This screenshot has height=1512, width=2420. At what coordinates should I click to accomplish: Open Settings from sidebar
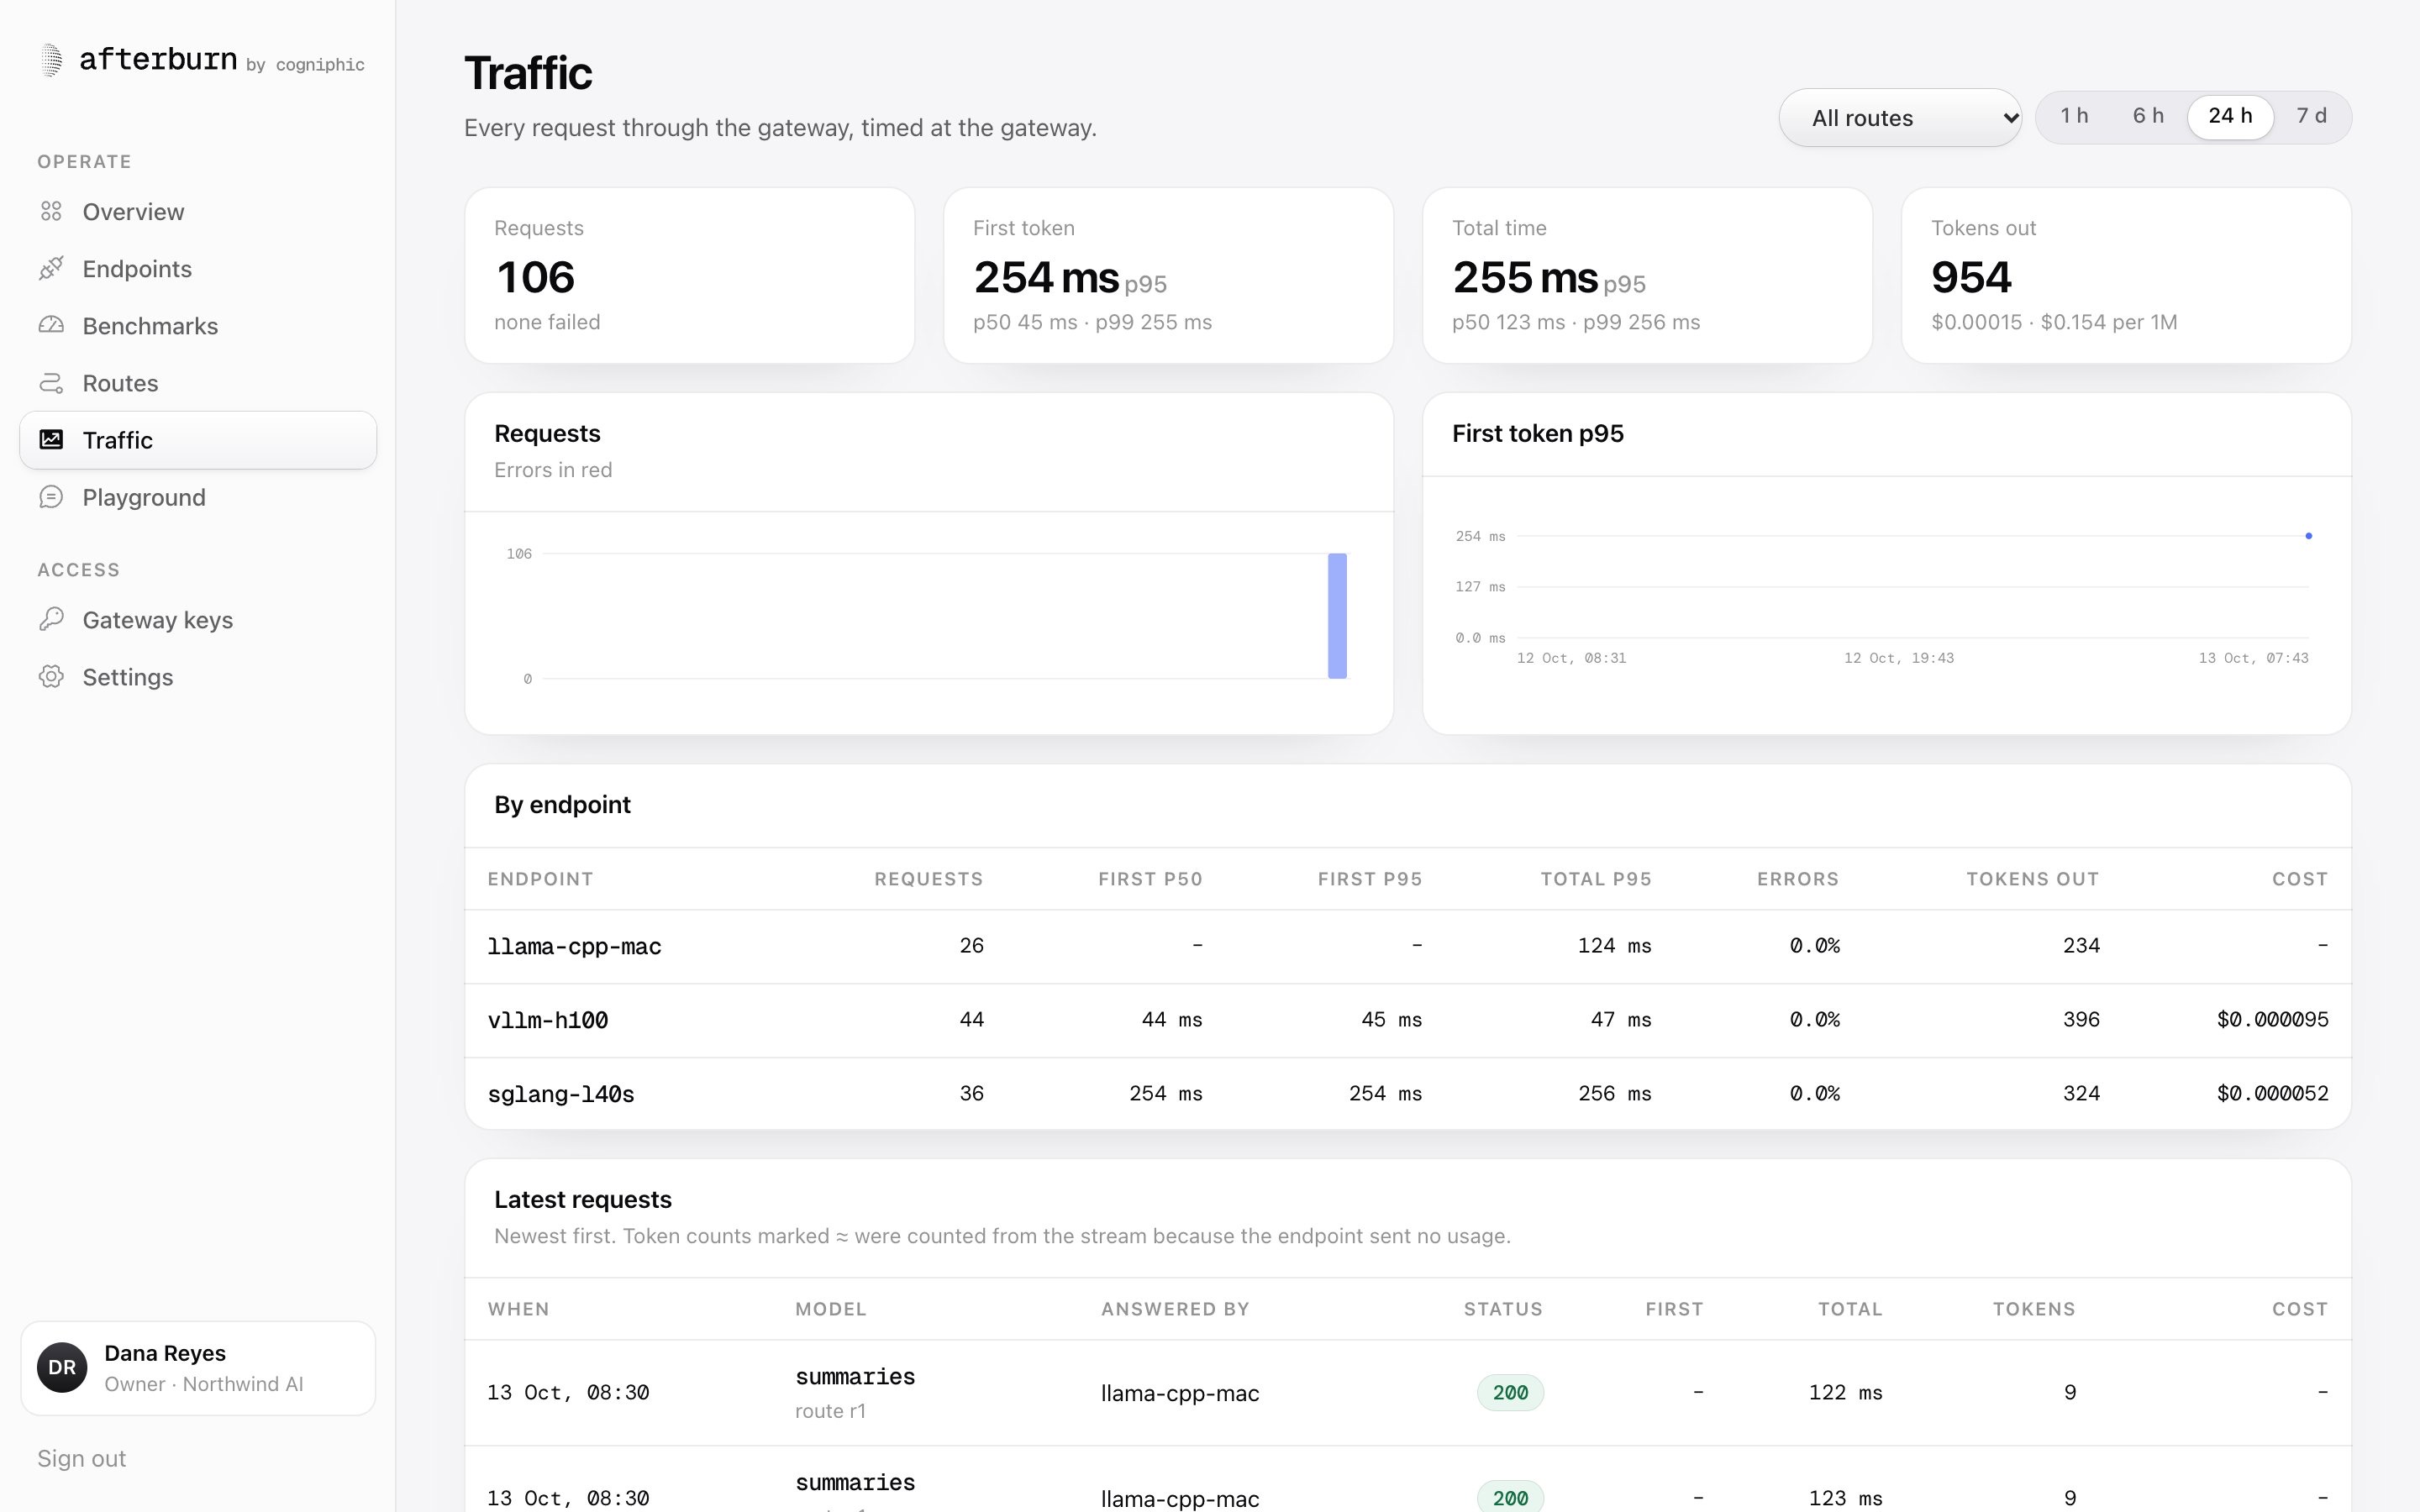198,676
